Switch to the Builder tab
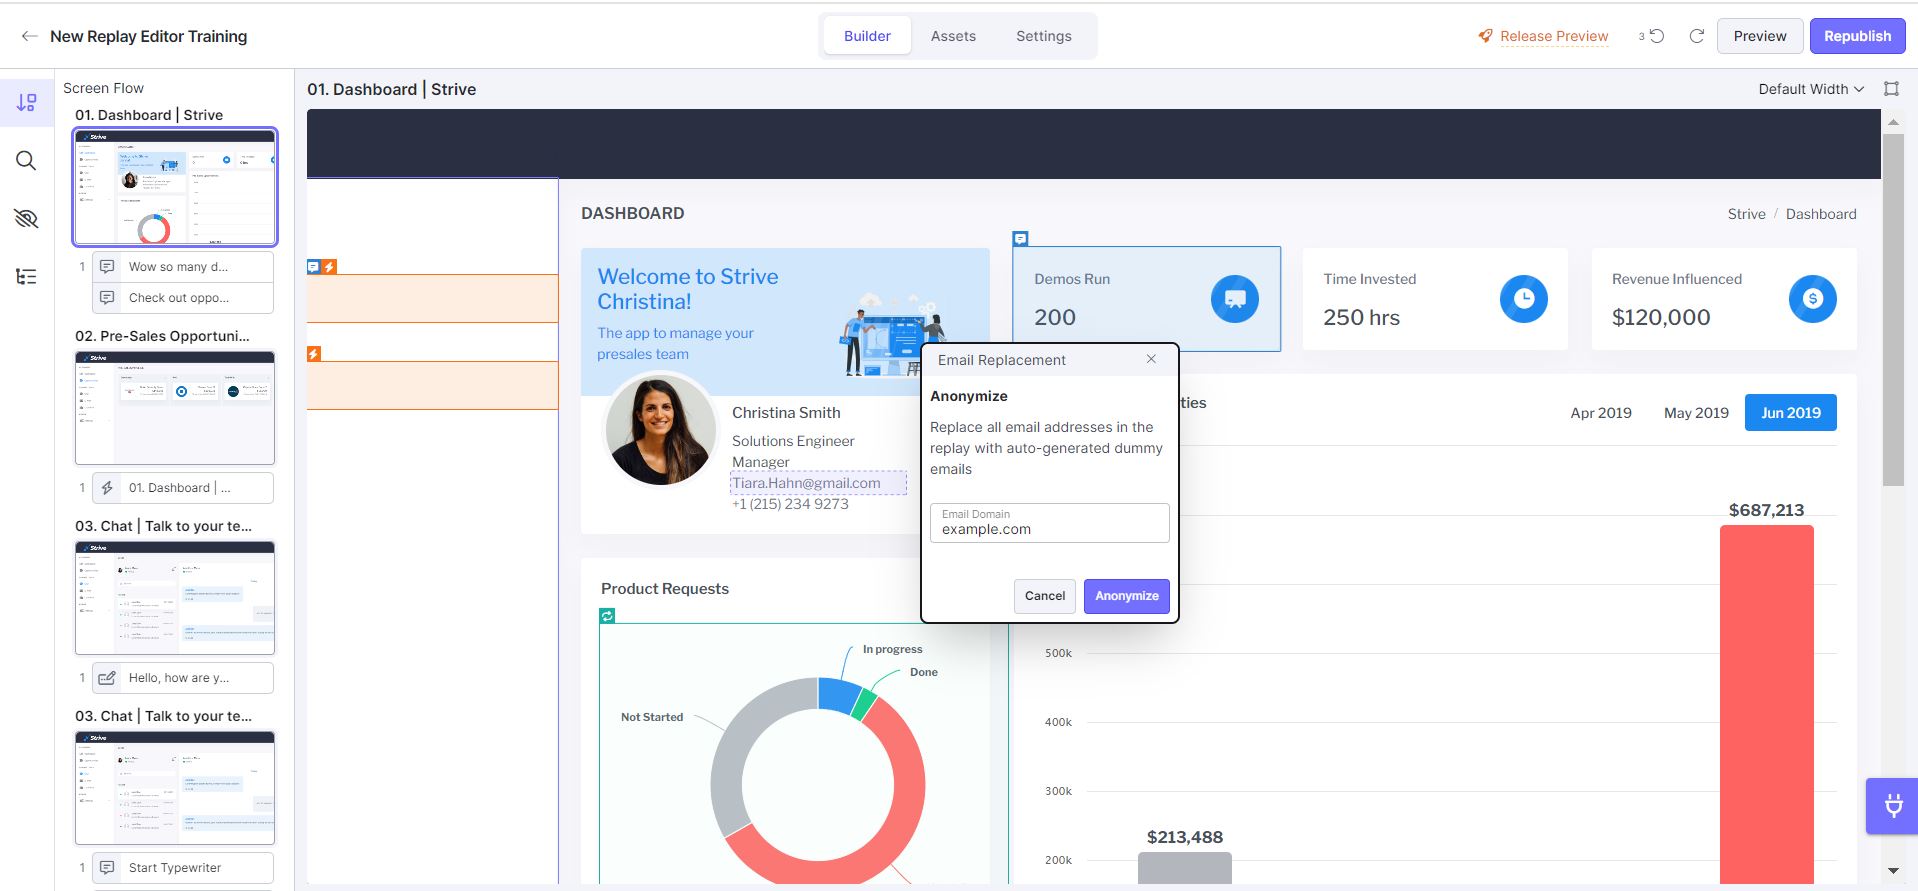This screenshot has width=1918, height=891. (x=867, y=36)
